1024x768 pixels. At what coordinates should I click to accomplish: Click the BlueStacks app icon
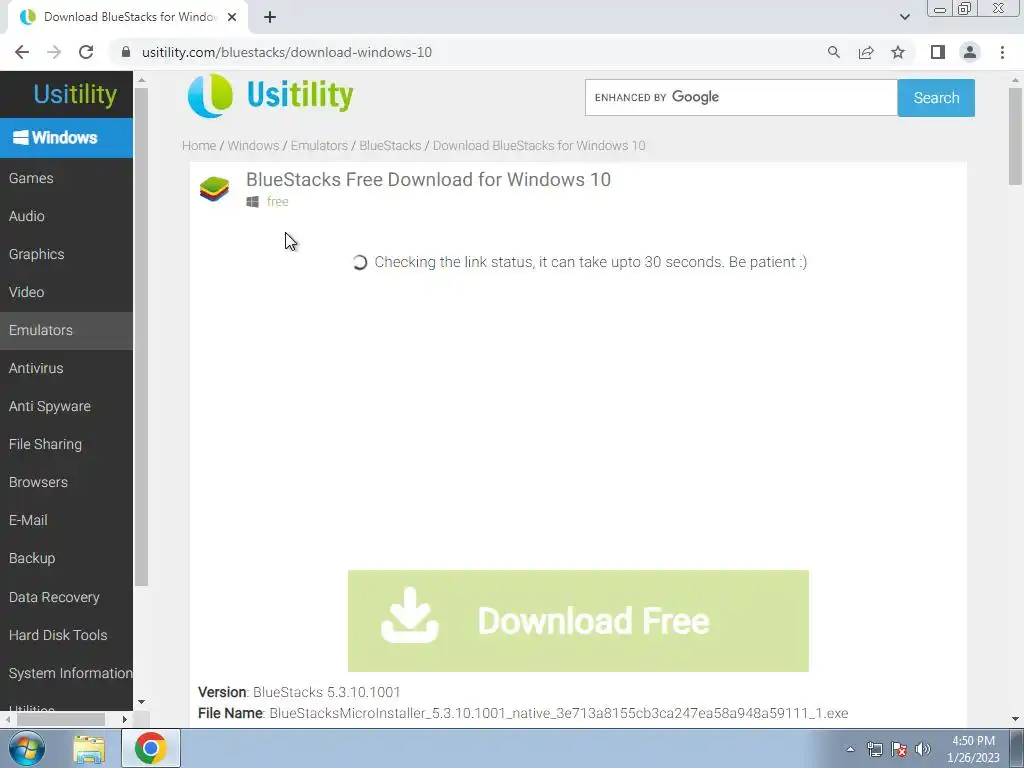214,189
